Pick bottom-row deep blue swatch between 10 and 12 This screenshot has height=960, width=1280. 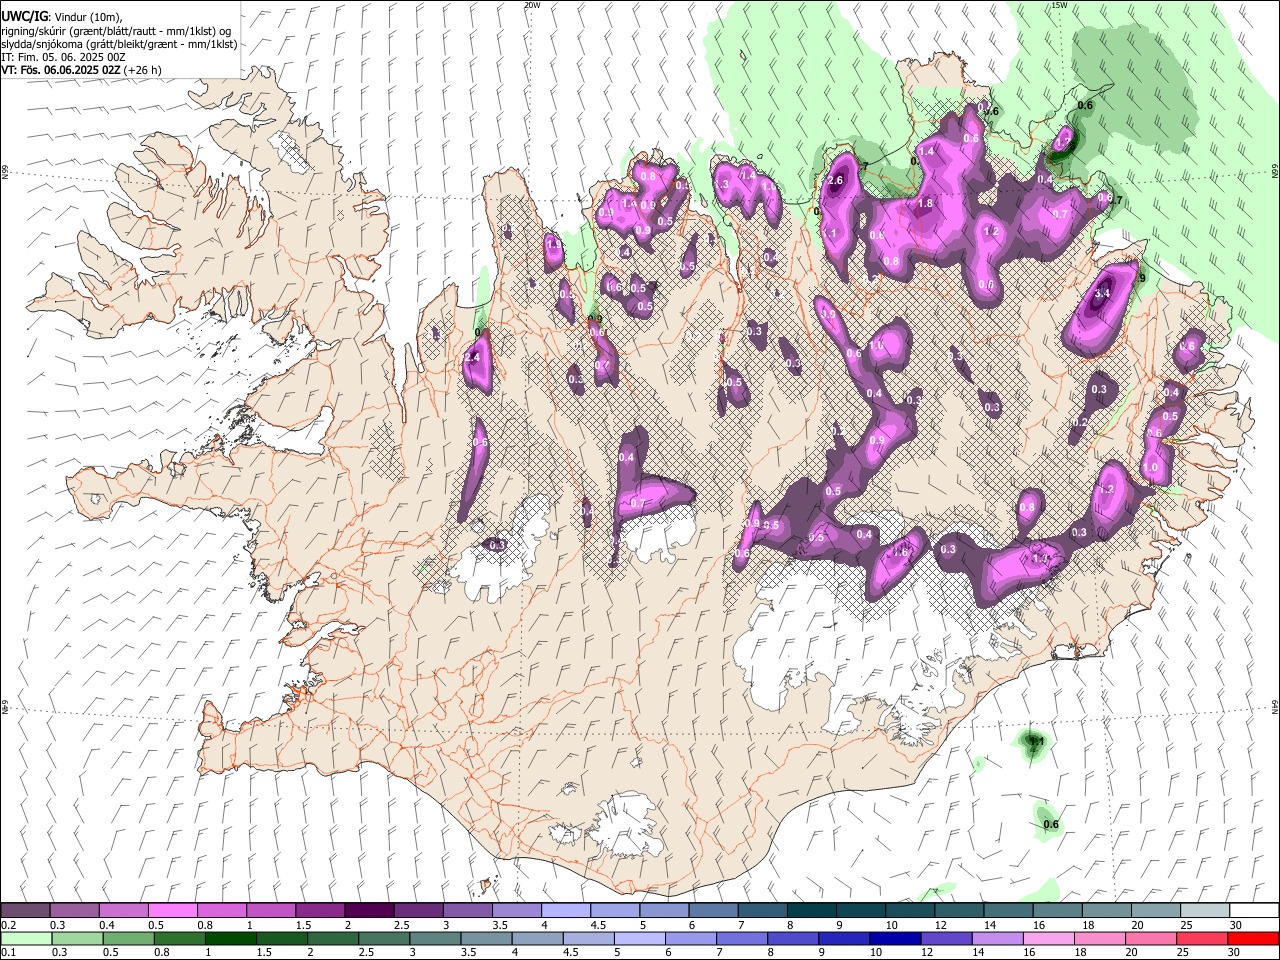click(x=895, y=938)
